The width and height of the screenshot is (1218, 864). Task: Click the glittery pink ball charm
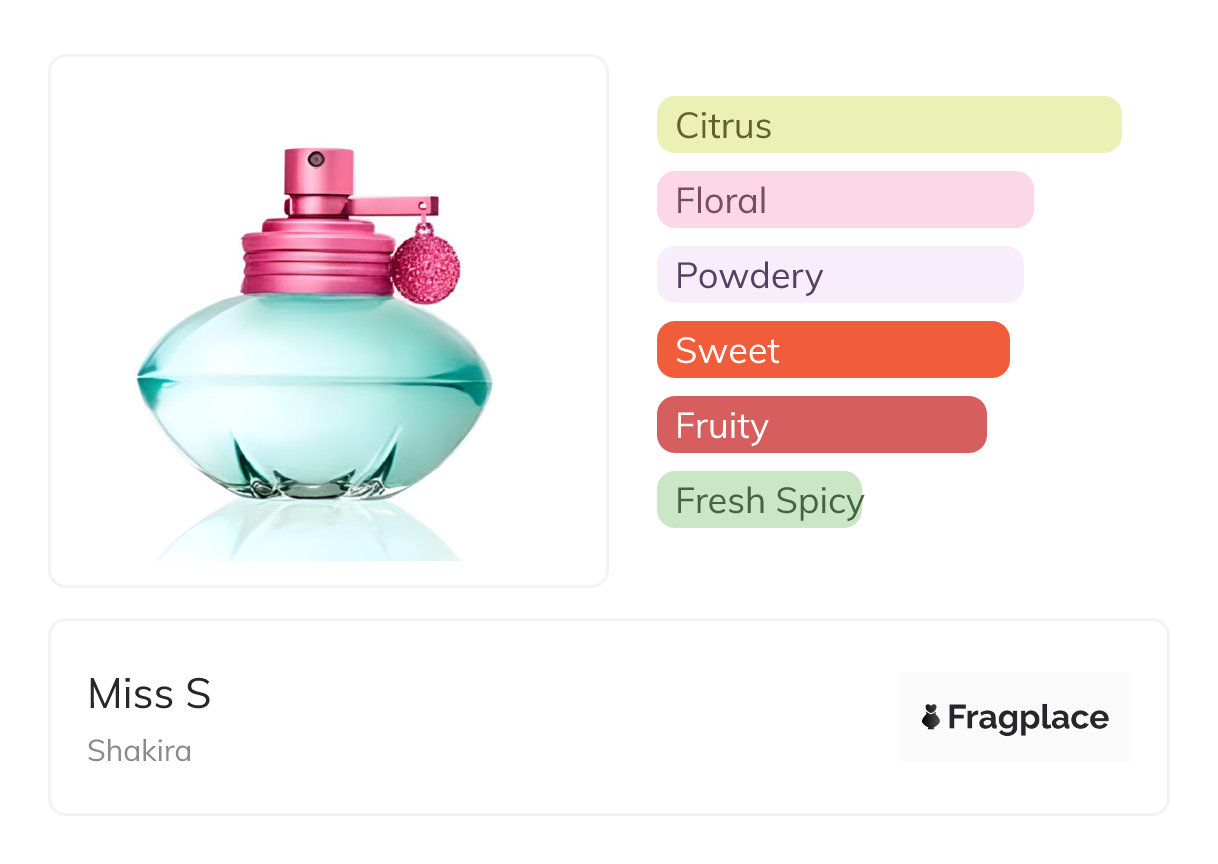(x=425, y=268)
